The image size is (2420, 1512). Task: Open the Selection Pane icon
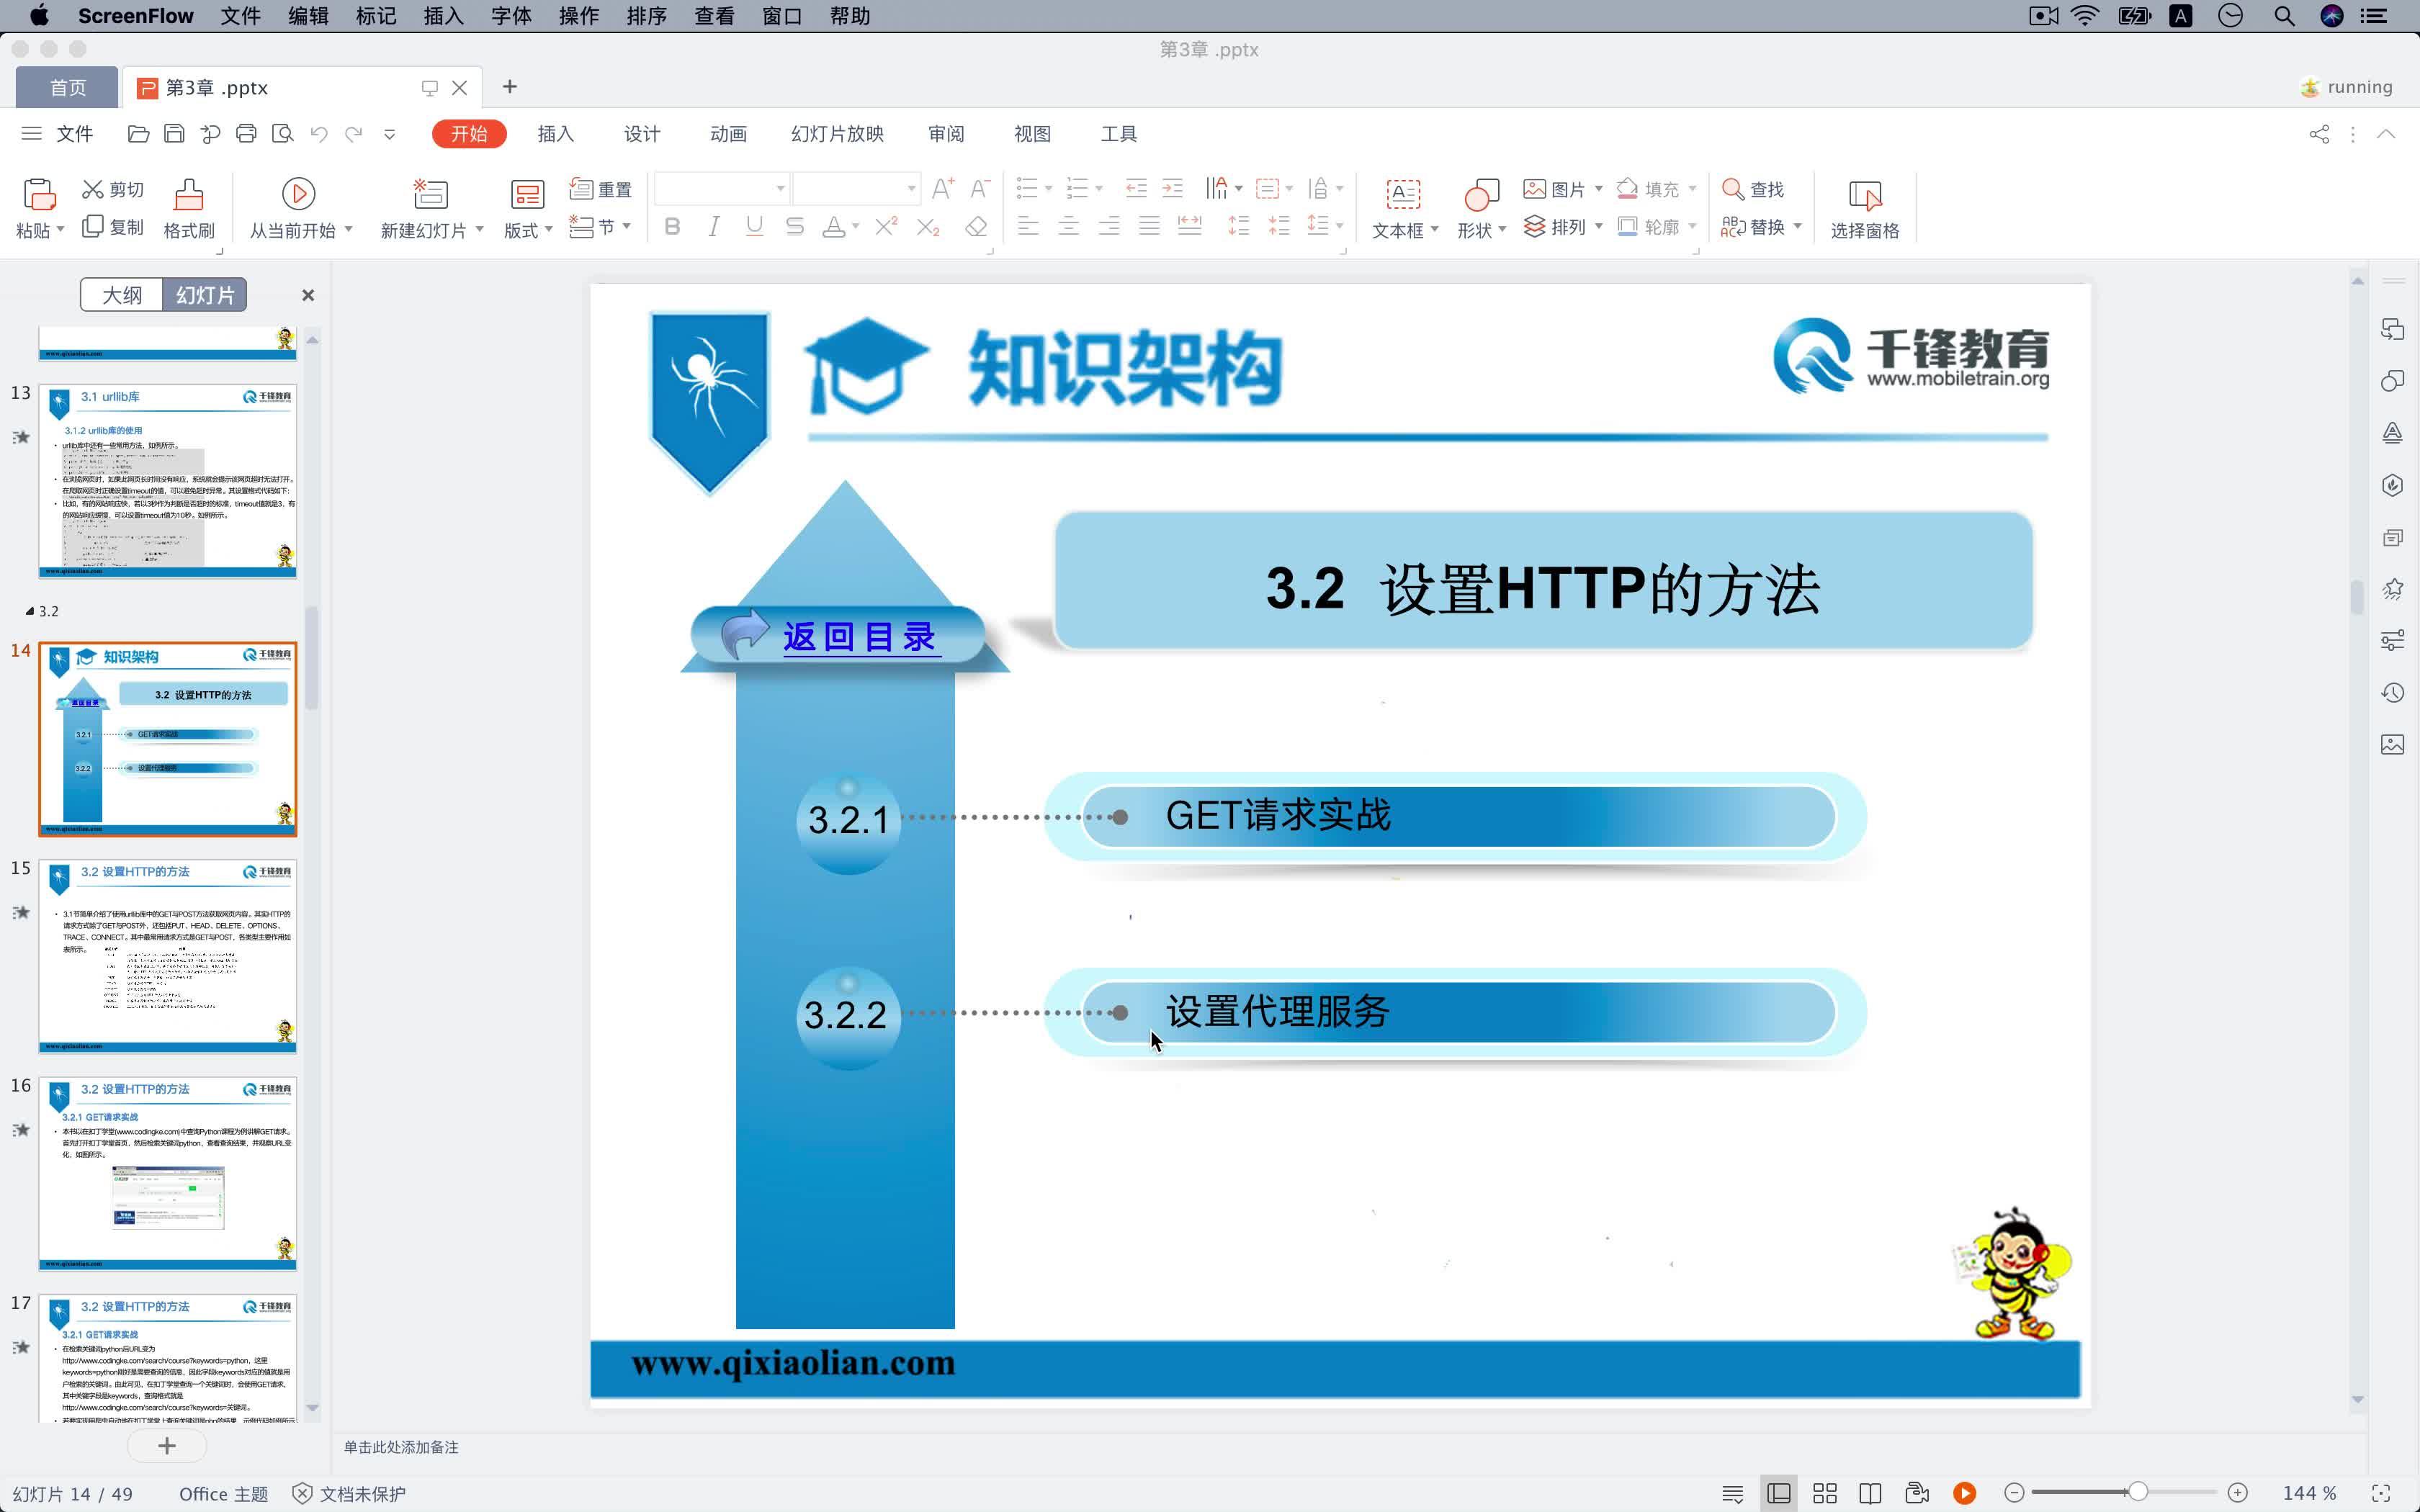pos(1865,195)
